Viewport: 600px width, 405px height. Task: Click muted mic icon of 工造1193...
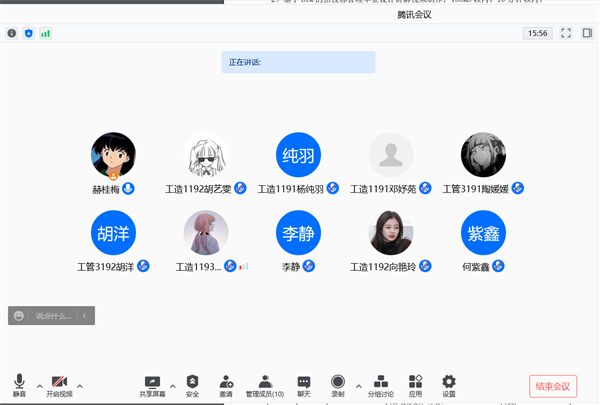tap(230, 266)
